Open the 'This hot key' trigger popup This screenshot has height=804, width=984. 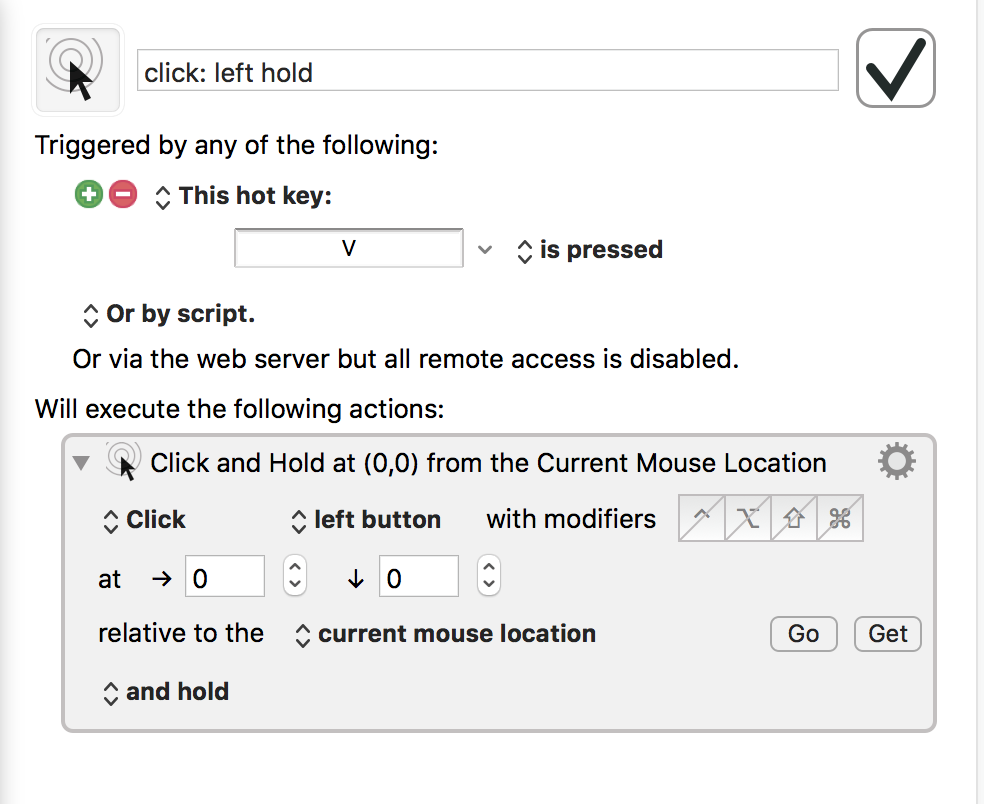tap(243, 196)
